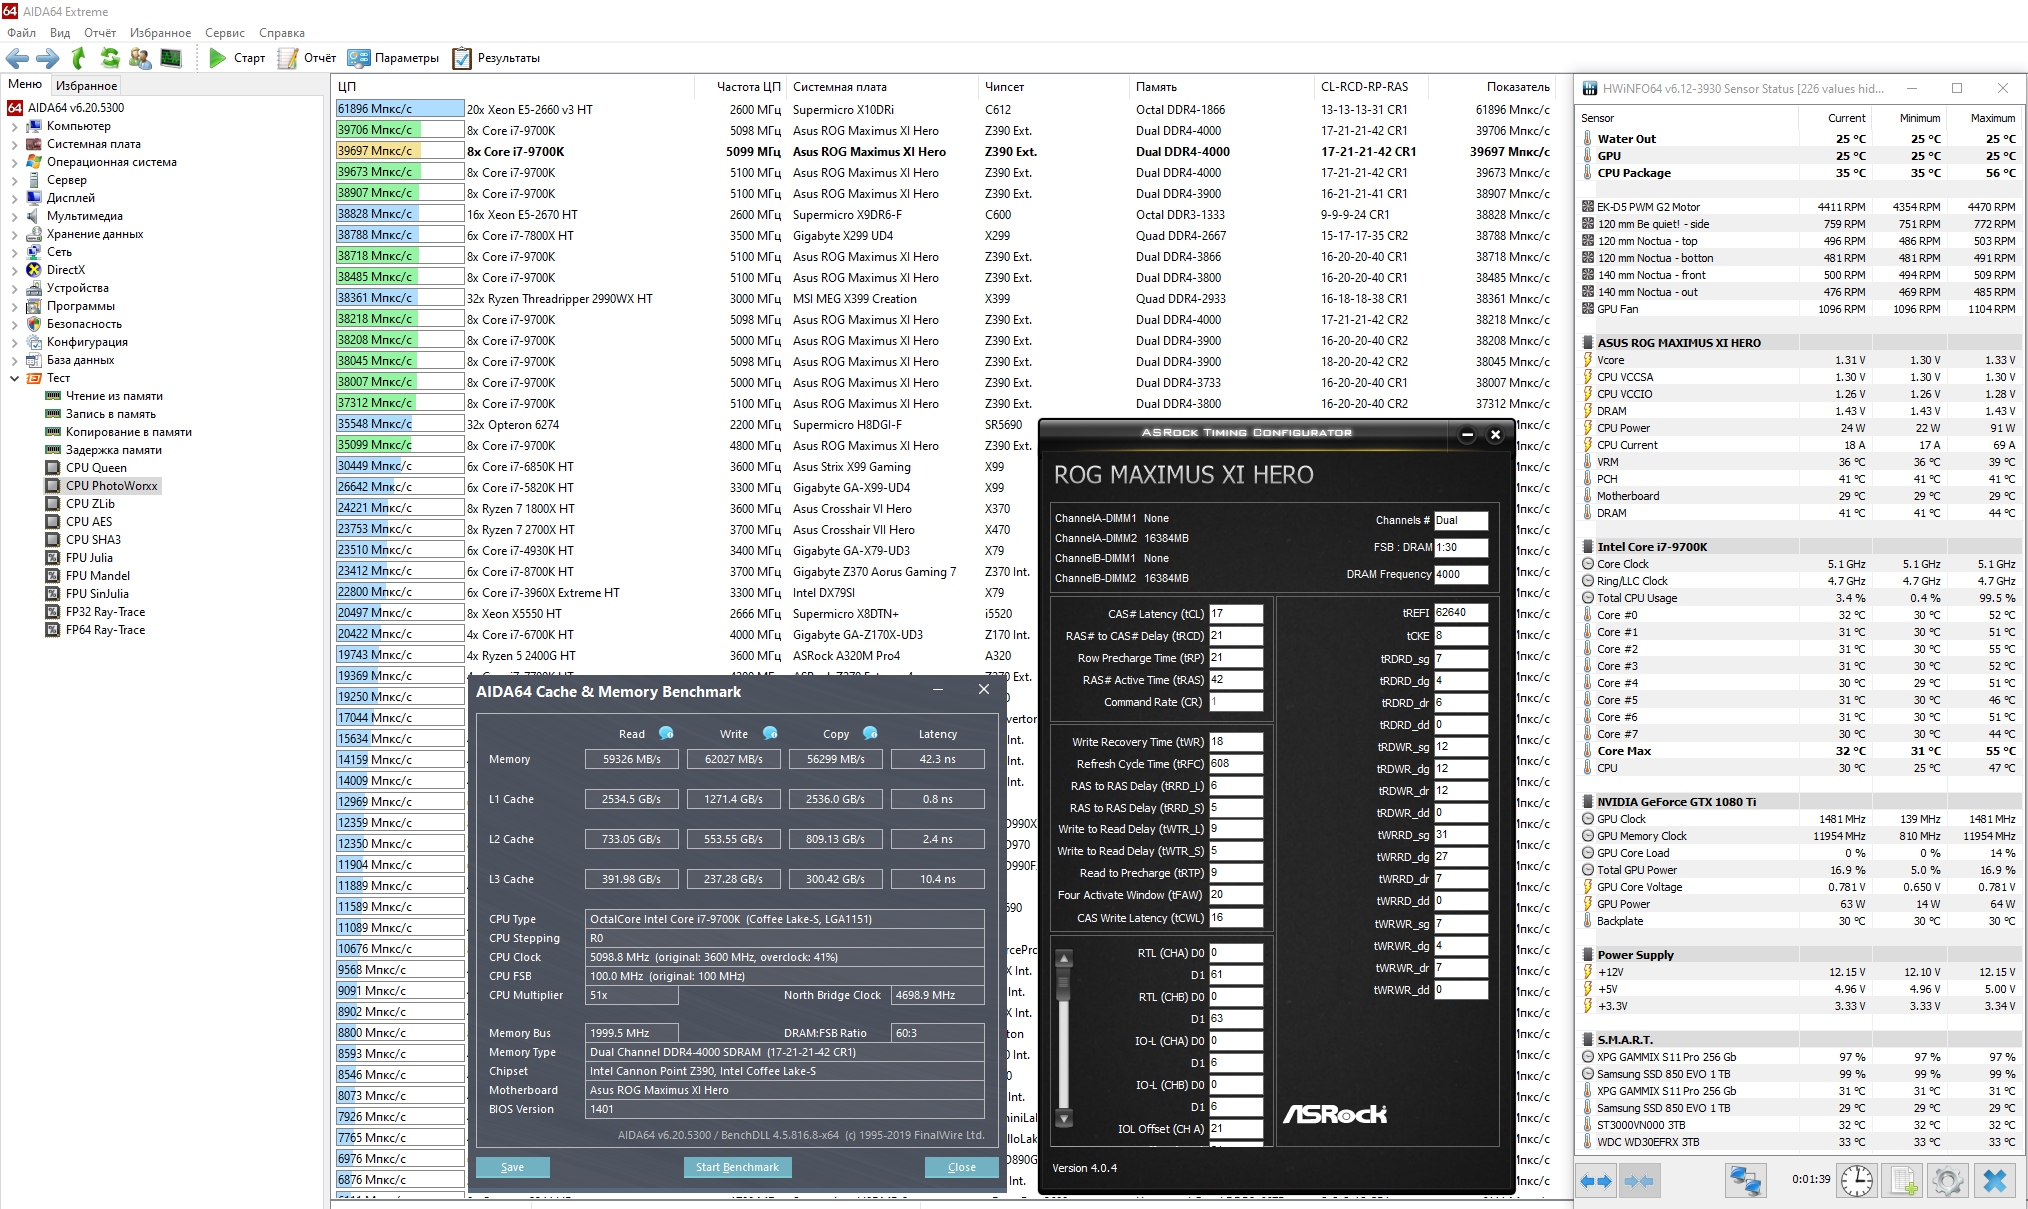This screenshot has width=2028, height=1209.
Task: Click the green up-level arrow icon
Action: click(79, 58)
